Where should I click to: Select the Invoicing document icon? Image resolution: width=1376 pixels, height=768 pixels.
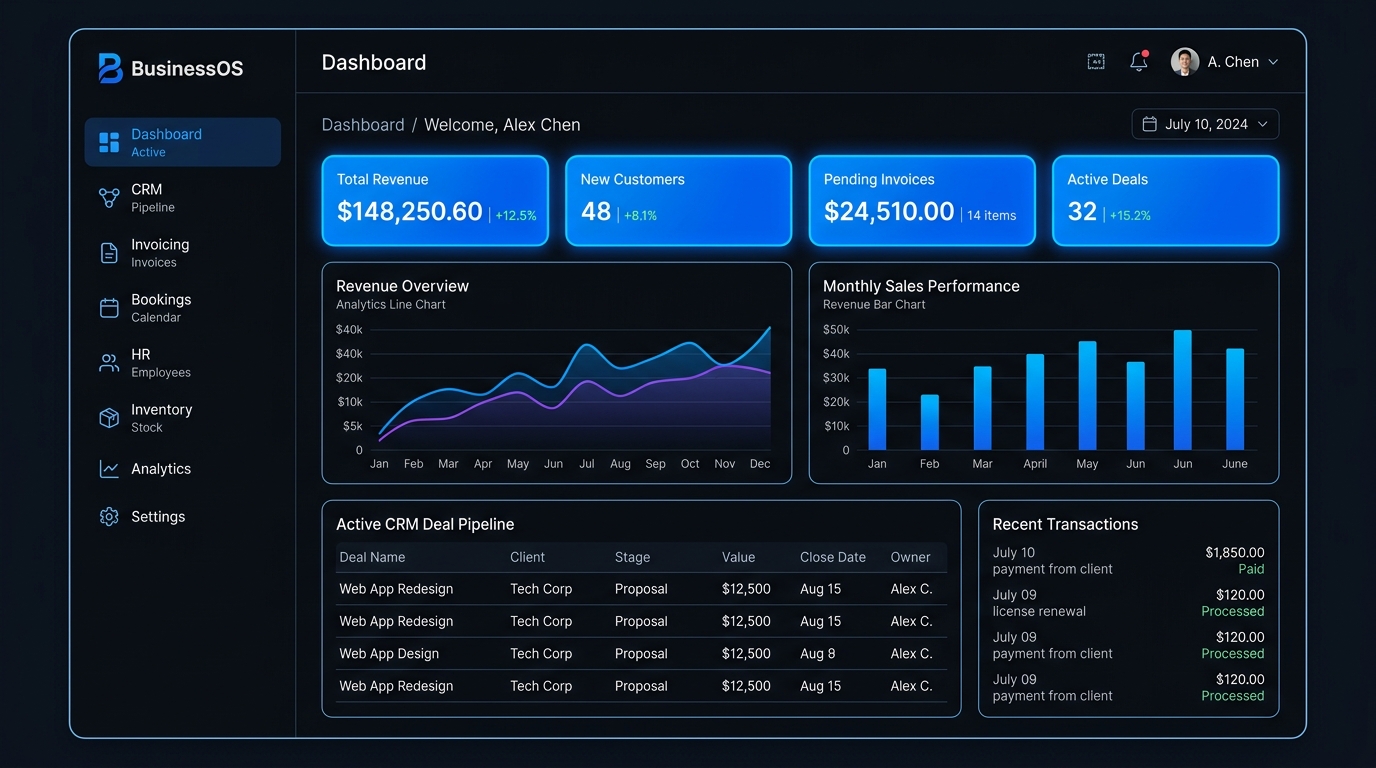[x=109, y=252]
